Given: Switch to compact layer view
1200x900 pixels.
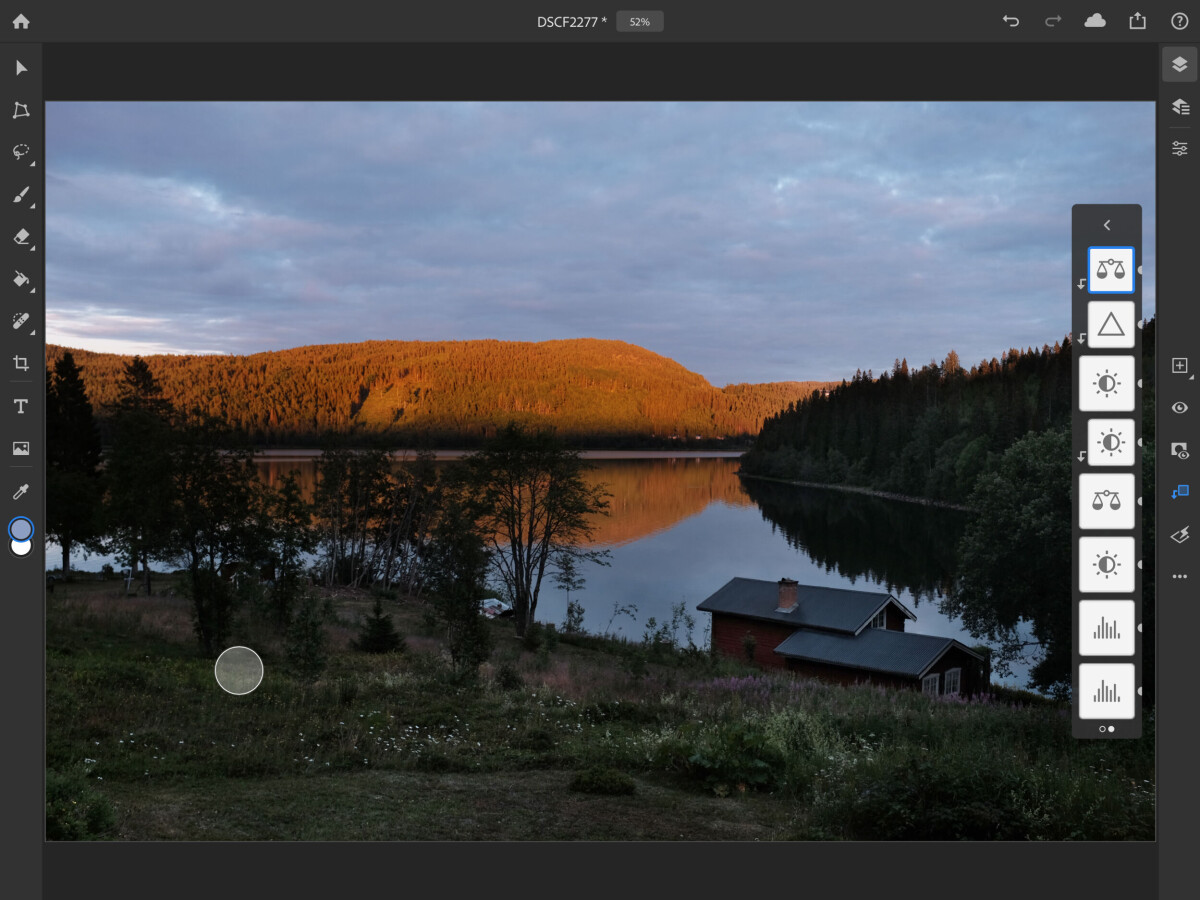Looking at the screenshot, I should coord(1180,64).
